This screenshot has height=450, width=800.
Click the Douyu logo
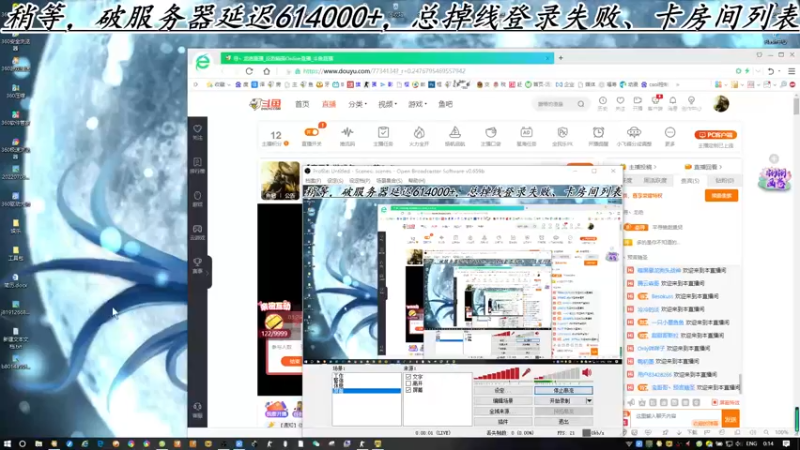pyautogui.click(x=265, y=104)
